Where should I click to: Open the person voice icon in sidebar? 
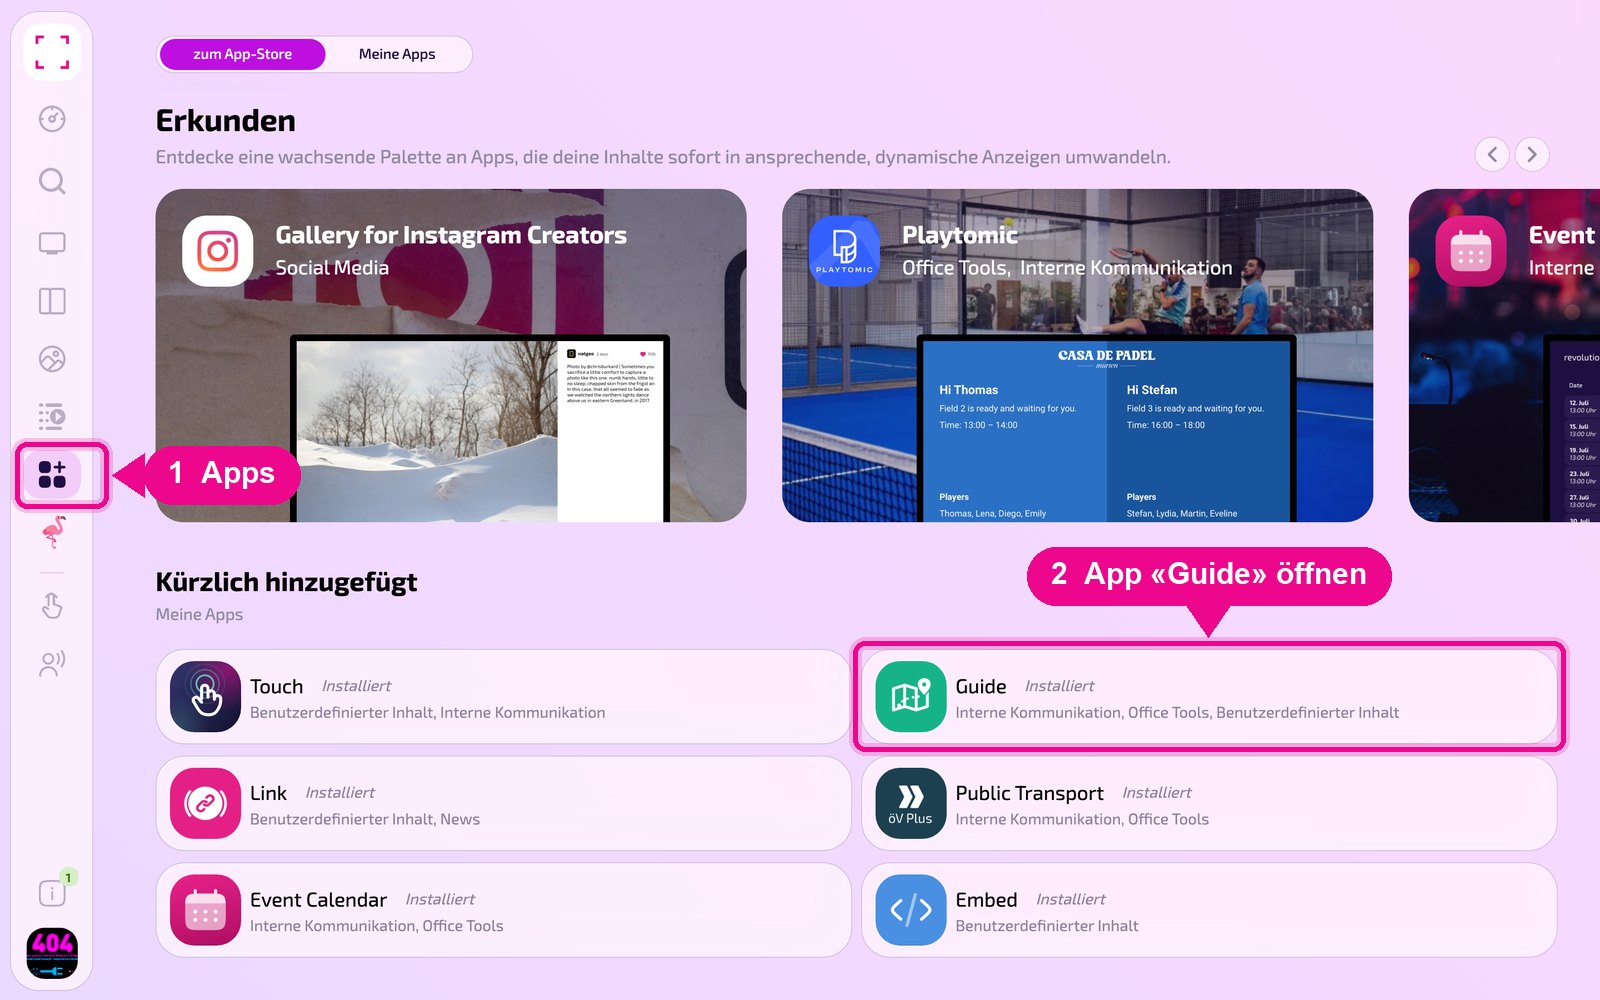(52, 664)
